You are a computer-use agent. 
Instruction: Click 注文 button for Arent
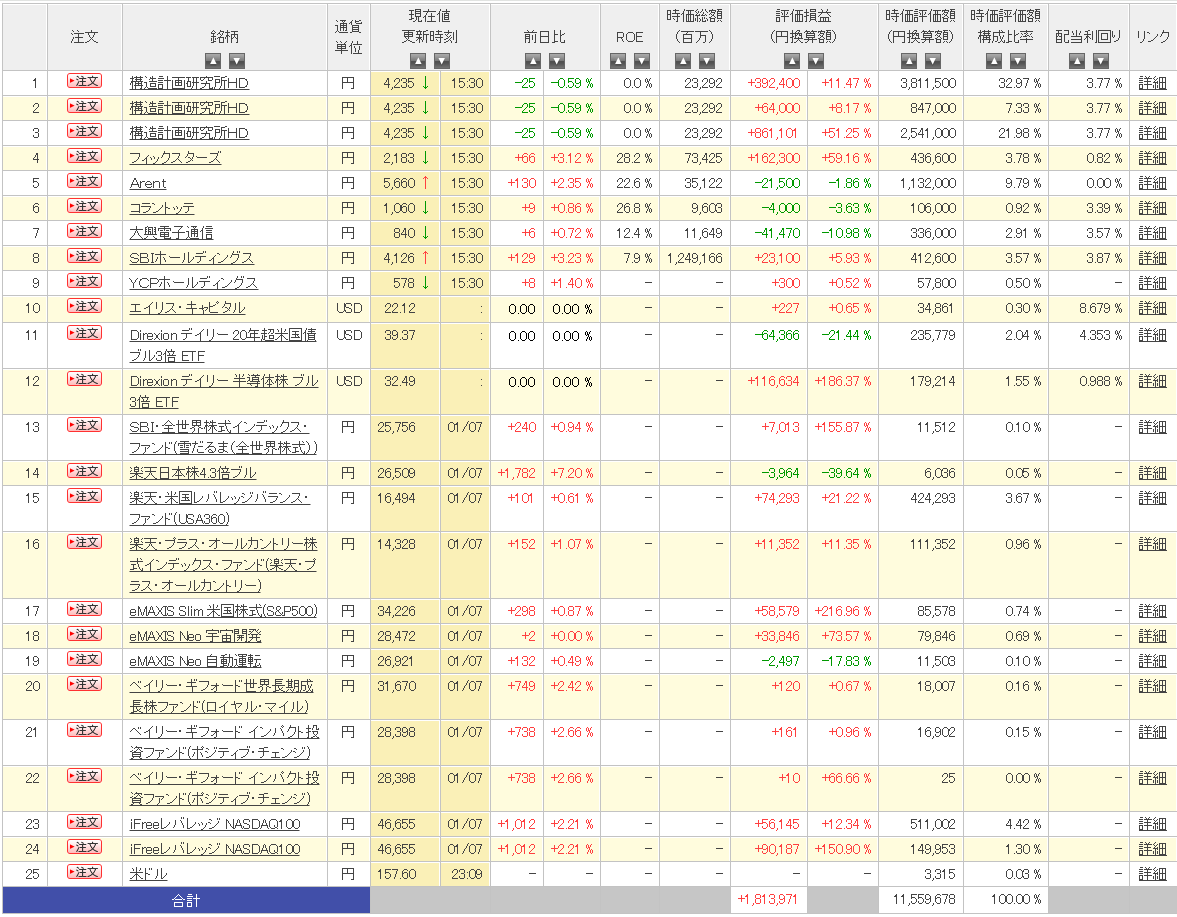click(x=84, y=181)
